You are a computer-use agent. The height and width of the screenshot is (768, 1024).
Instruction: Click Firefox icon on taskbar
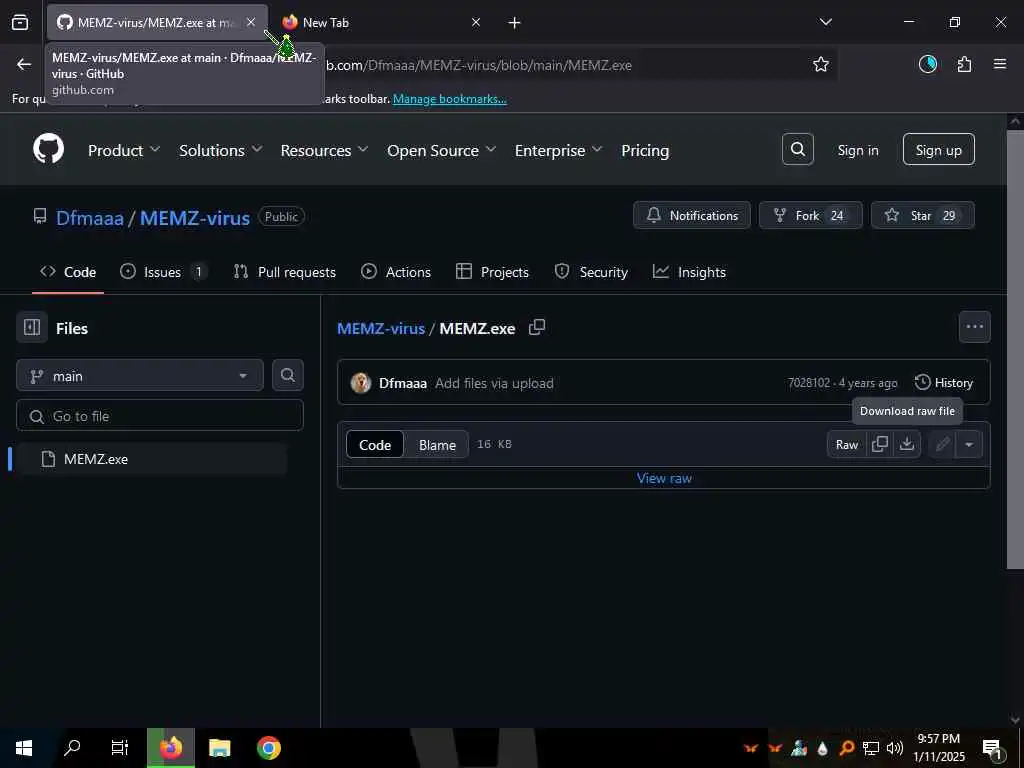(x=170, y=748)
